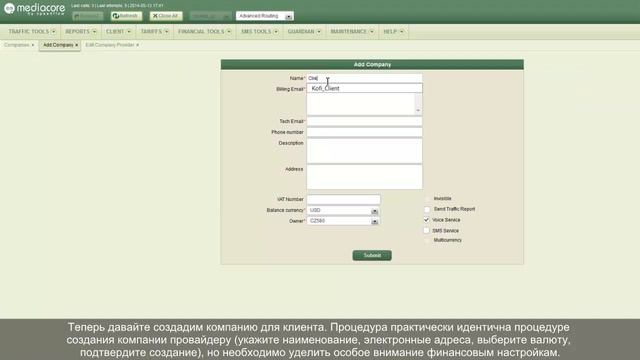Click into the Name input field

(364, 78)
